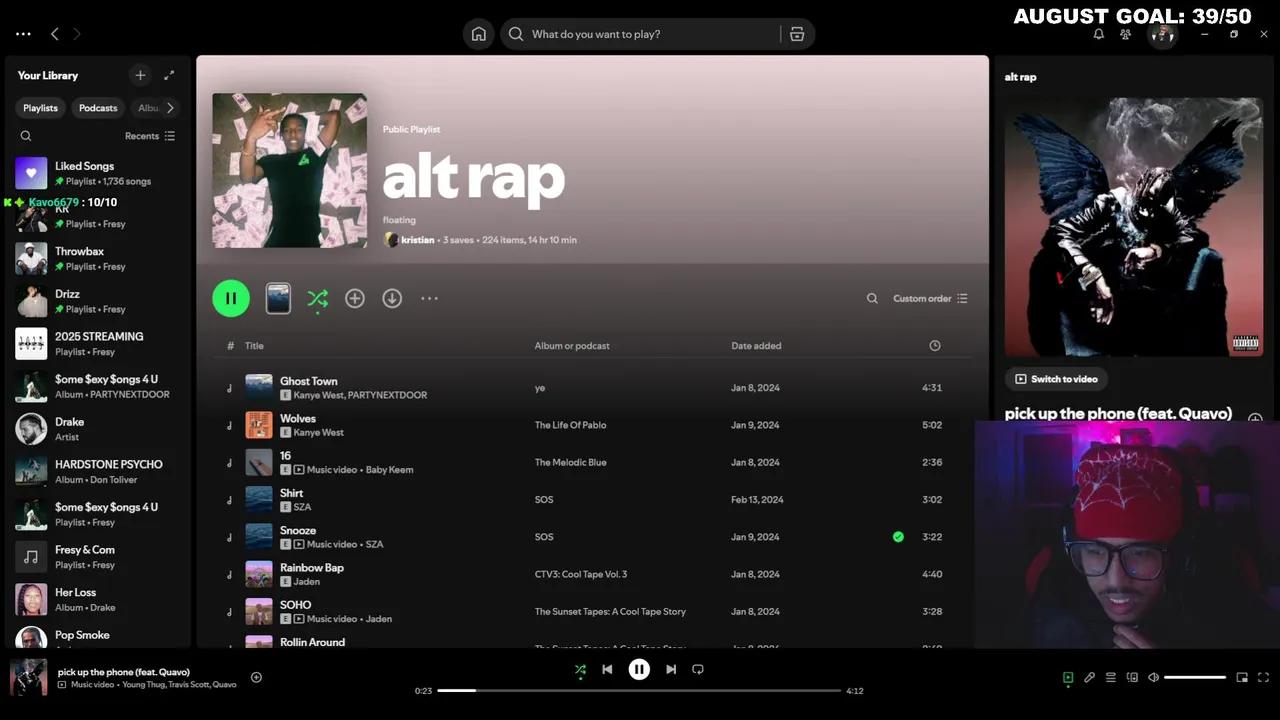Open Kanye West link under Wolves
This screenshot has height=720, width=1280.
point(318,433)
